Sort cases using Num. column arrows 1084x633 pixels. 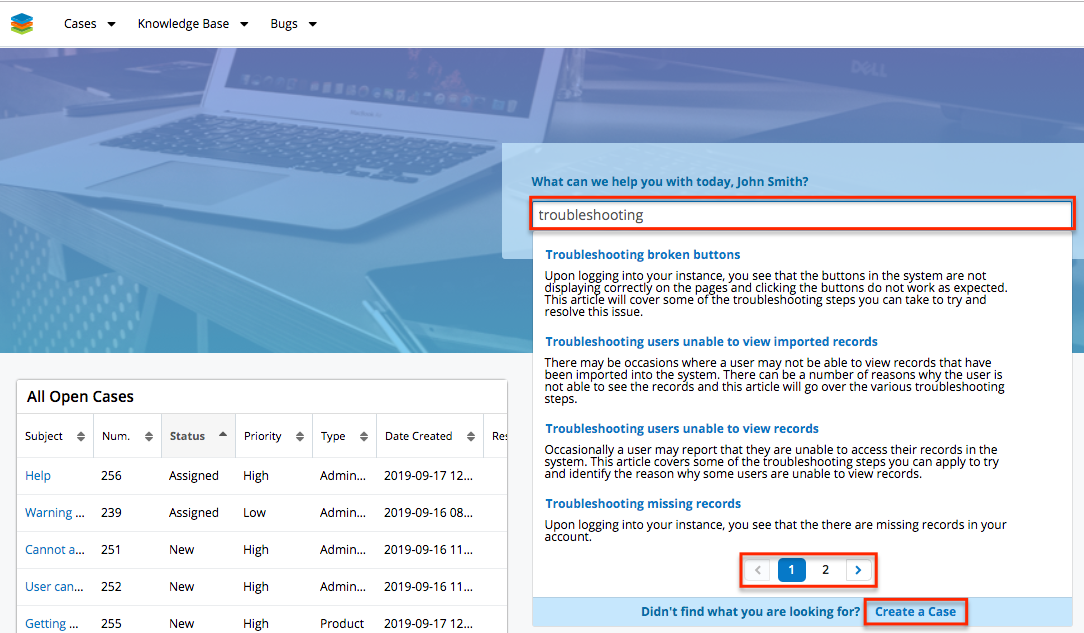pyautogui.click(x=149, y=437)
